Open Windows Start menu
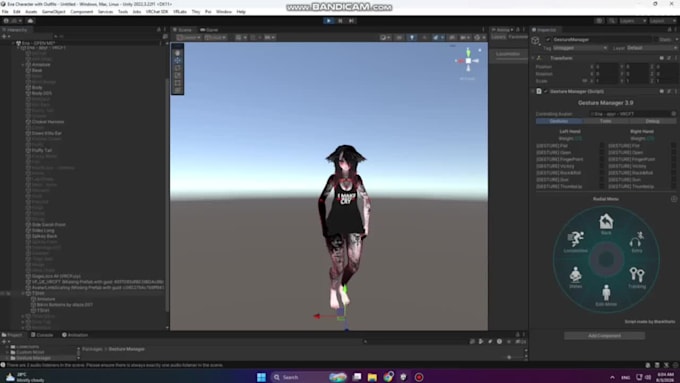The height and width of the screenshot is (383, 680). [x=261, y=377]
